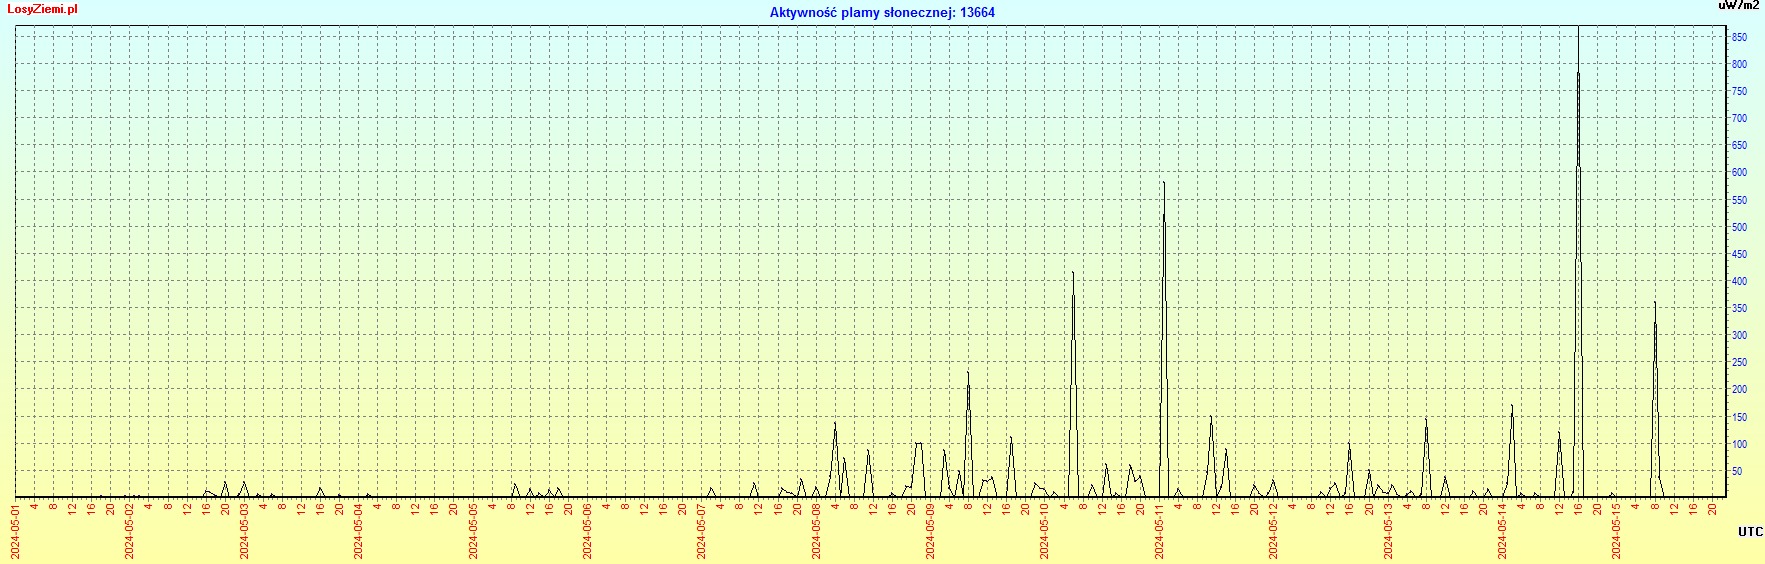Click the uW/m2 unit label
The width and height of the screenshot is (1765, 564).
(x=1738, y=6)
